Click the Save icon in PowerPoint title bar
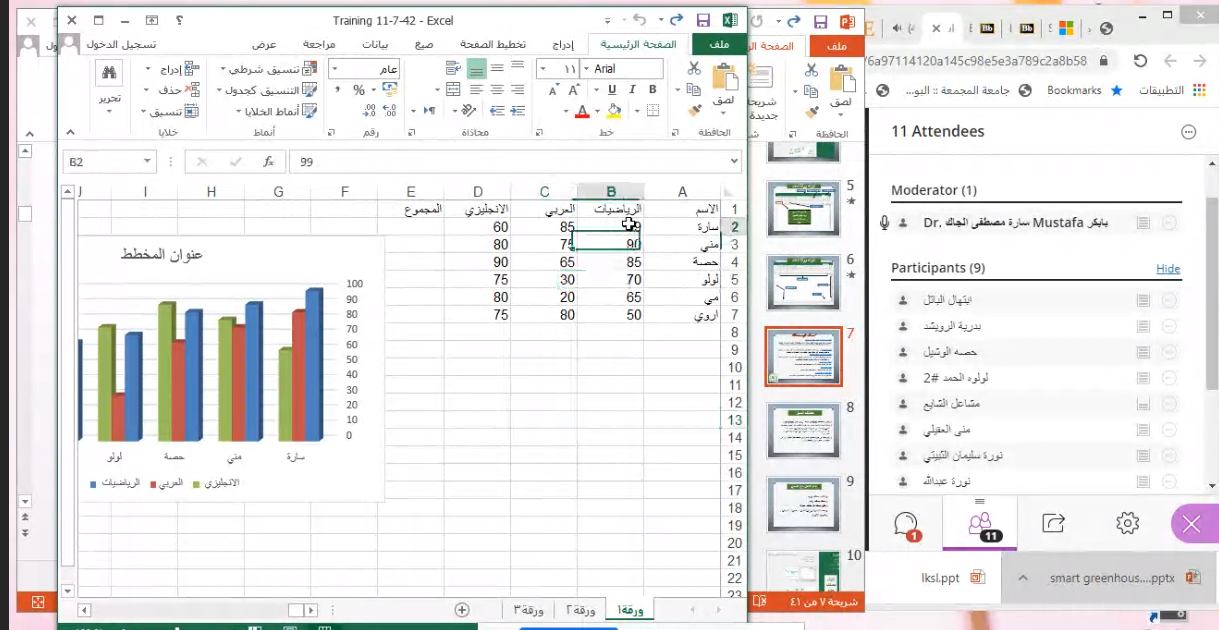The height and width of the screenshot is (630, 1219). pos(820,22)
